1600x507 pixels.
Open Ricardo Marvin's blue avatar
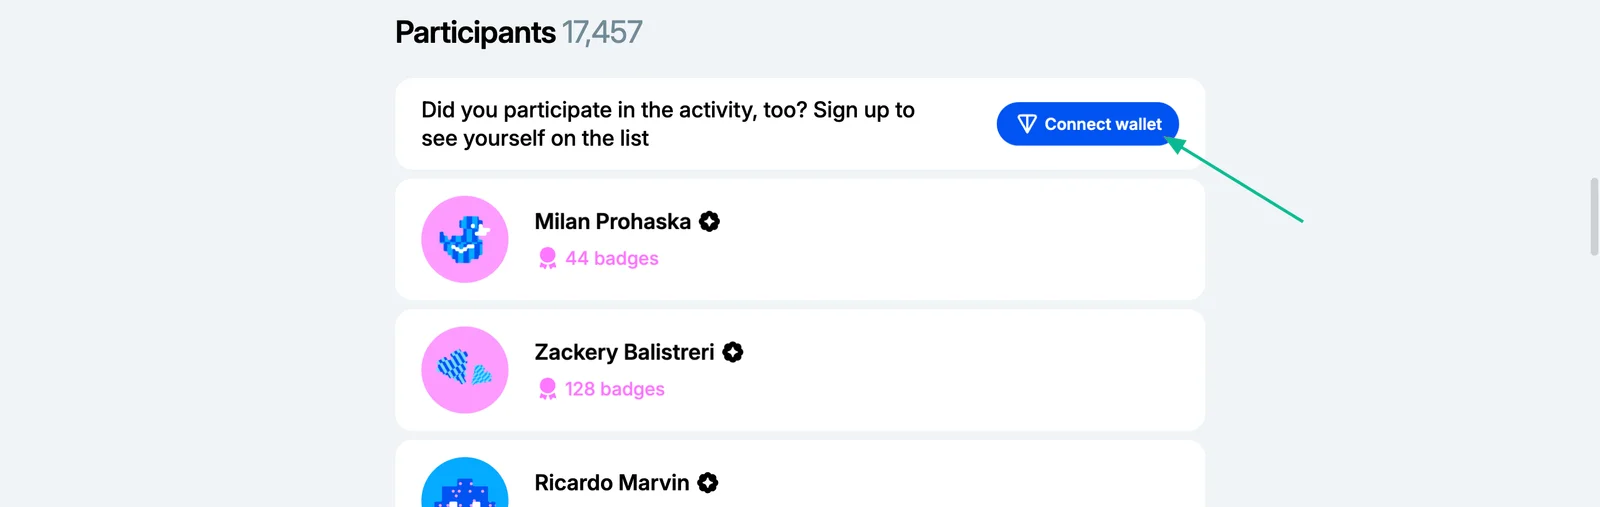tap(465, 482)
